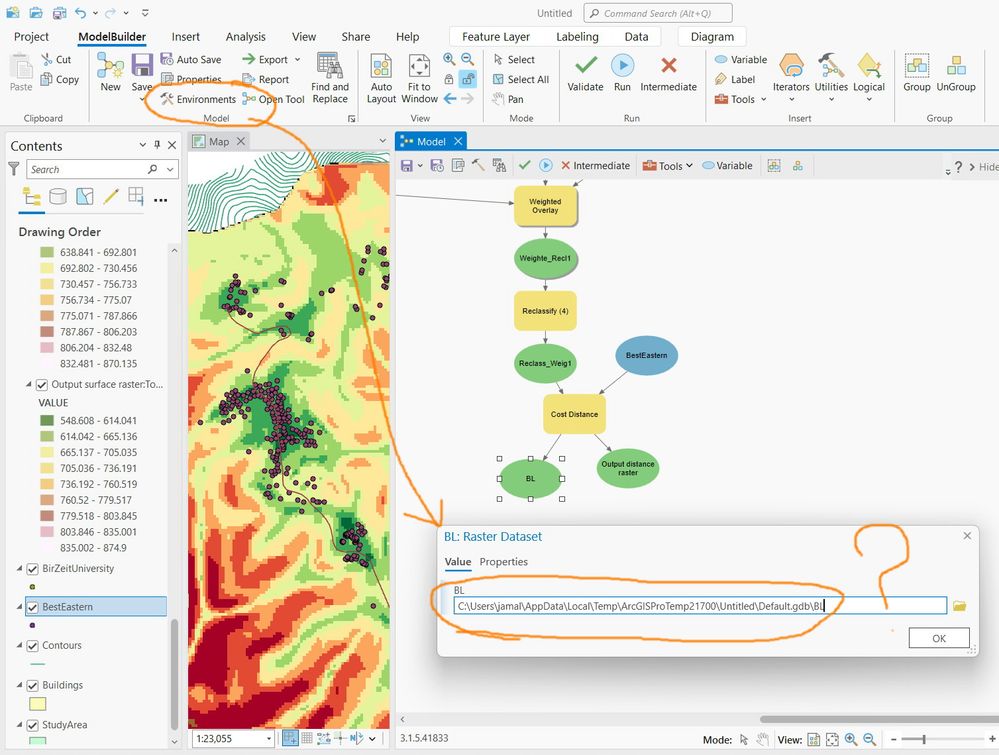Click the Report button
Viewport: 999px width, 755px height.
(266, 79)
